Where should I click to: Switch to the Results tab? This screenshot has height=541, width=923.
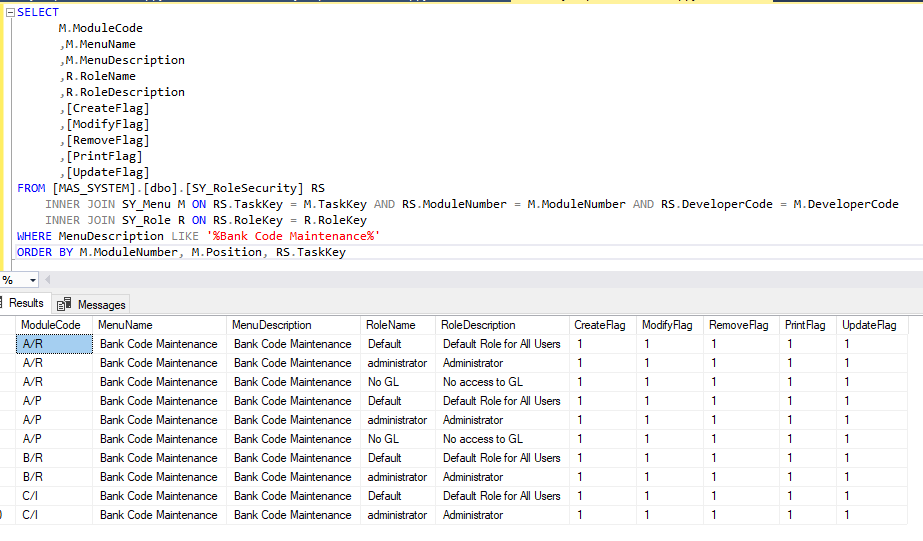(25, 303)
